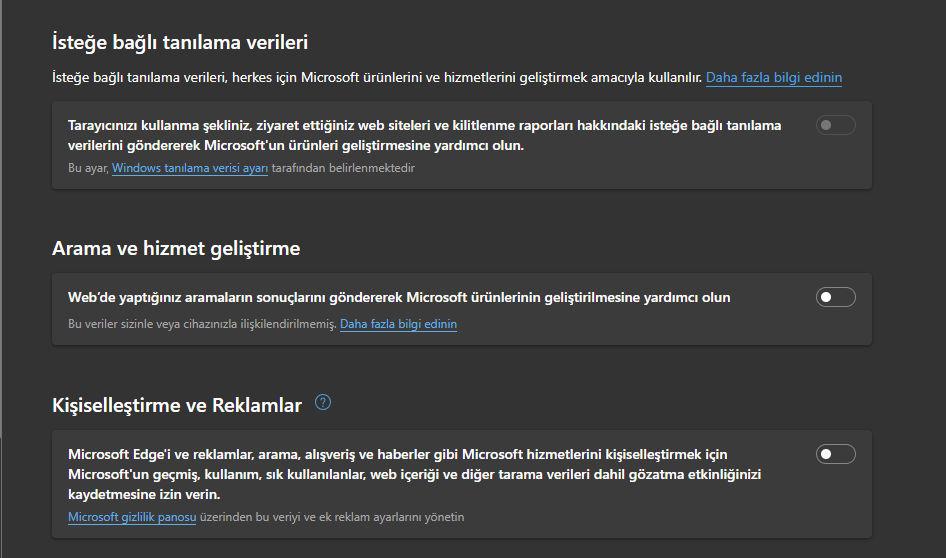This screenshot has height=558, width=946.
Task: Click the 'tarafından belirlenmektedir' note text
Action: coord(343,168)
